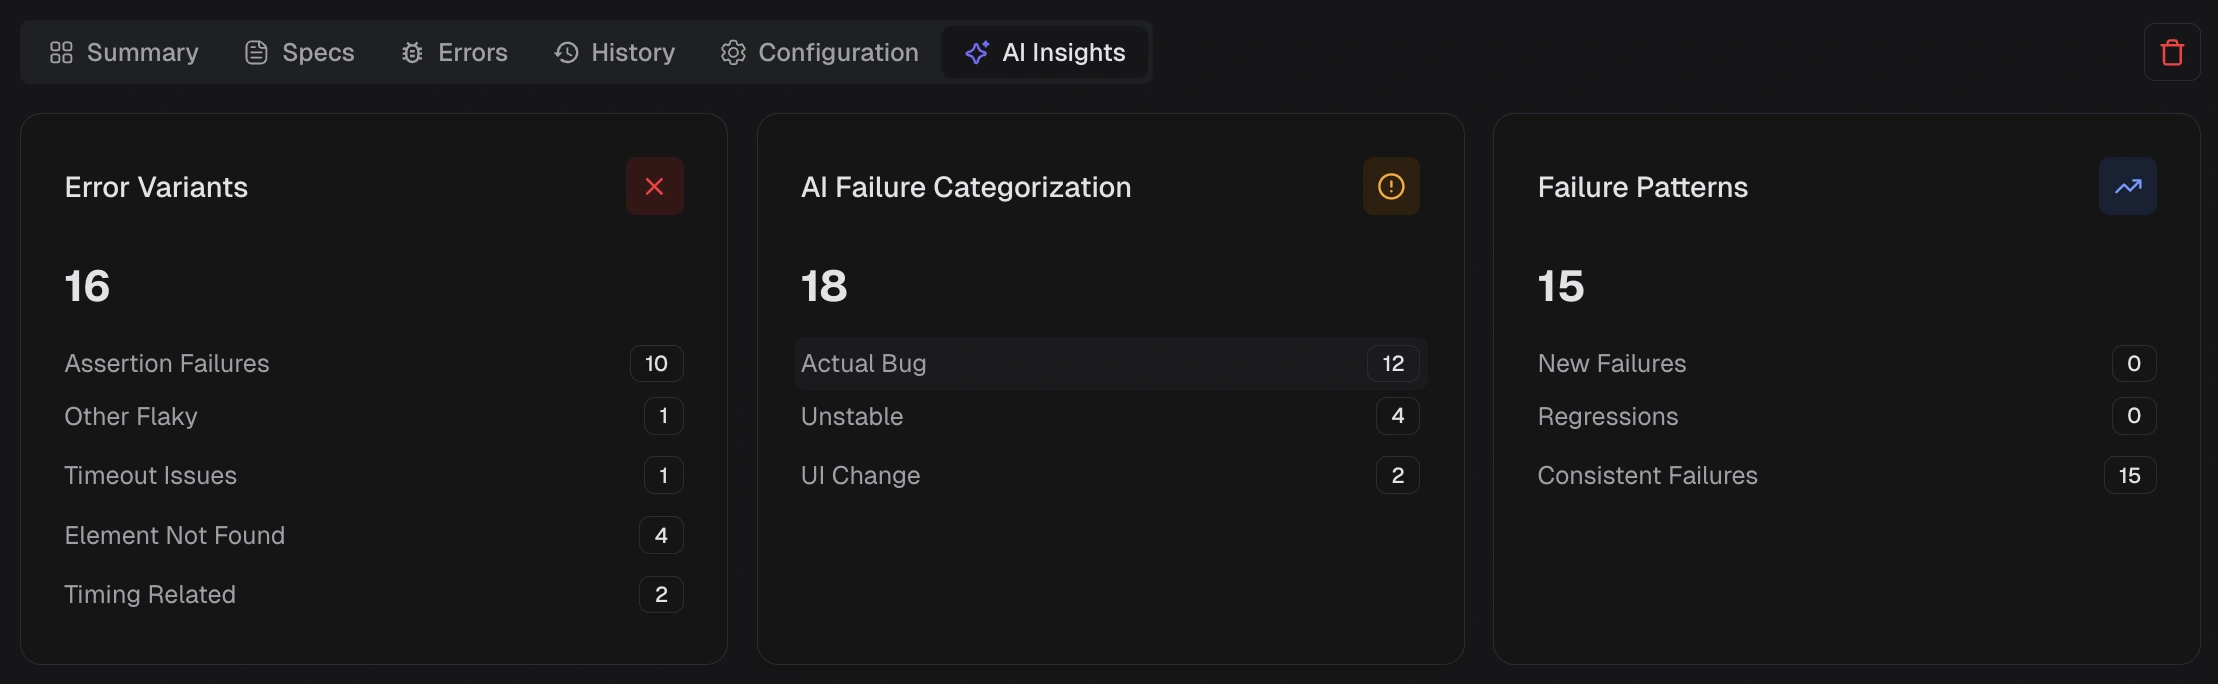This screenshot has height=684, width=2218.
Task: Select the Actual Bug category row
Action: 1108,363
